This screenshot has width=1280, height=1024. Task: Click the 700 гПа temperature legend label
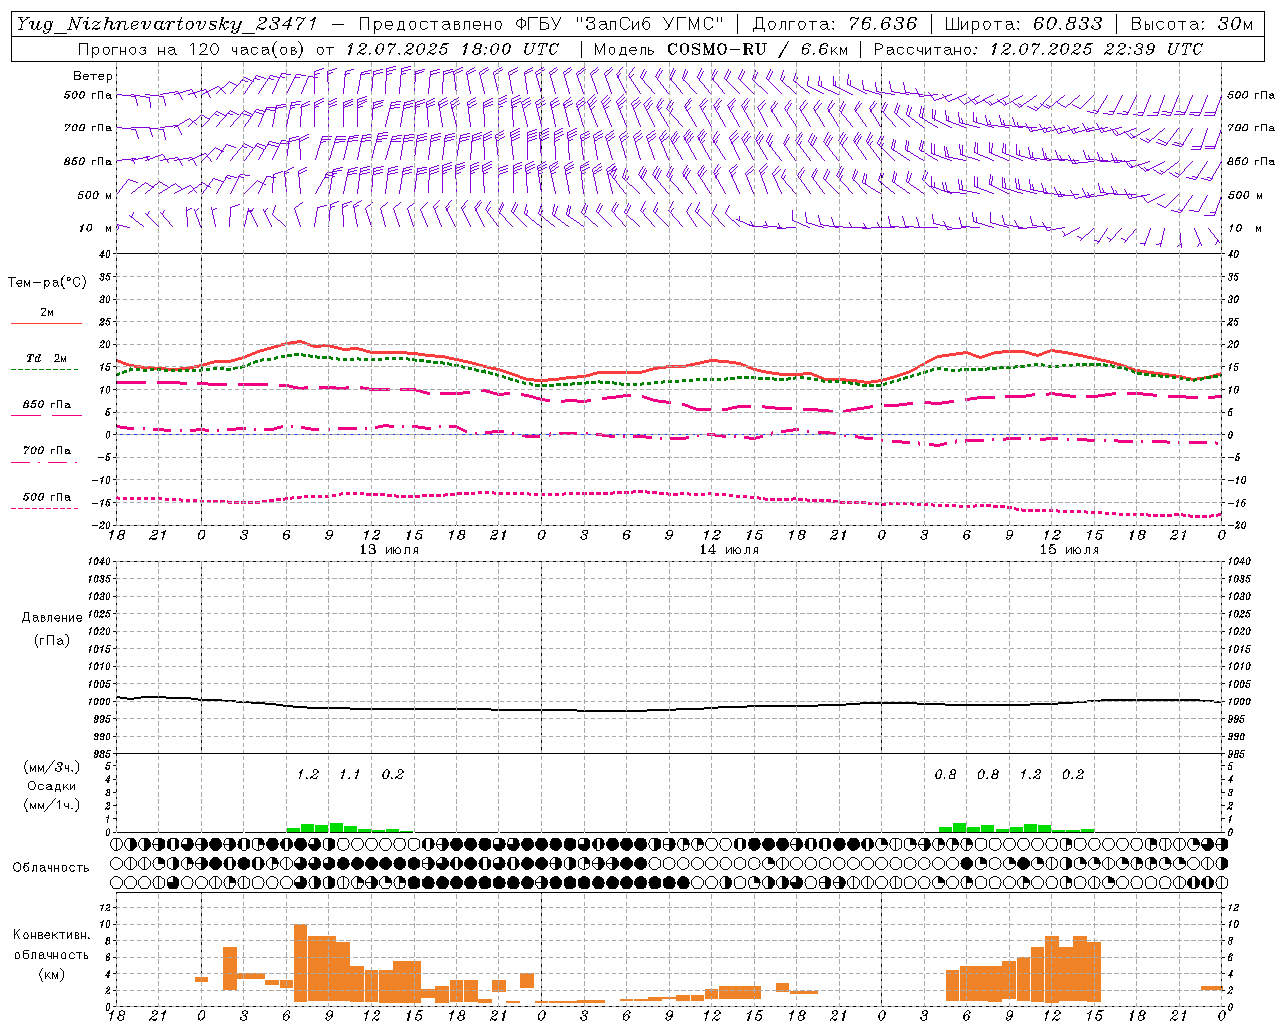click(x=46, y=450)
